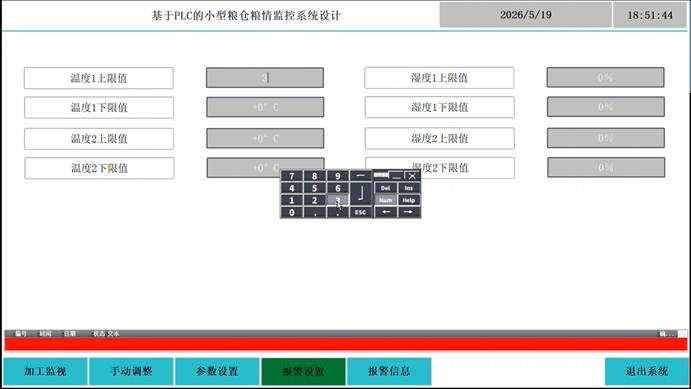Minimize the on-screen numeric keypad

tap(396, 176)
